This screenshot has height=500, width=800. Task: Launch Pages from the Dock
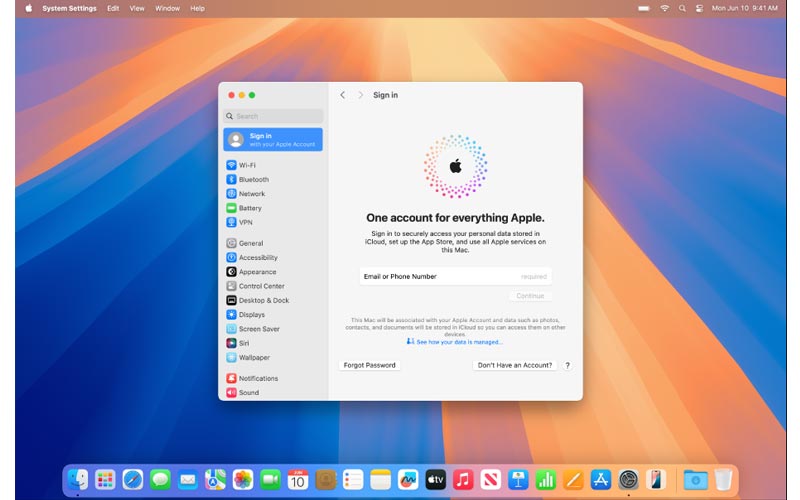click(x=573, y=480)
